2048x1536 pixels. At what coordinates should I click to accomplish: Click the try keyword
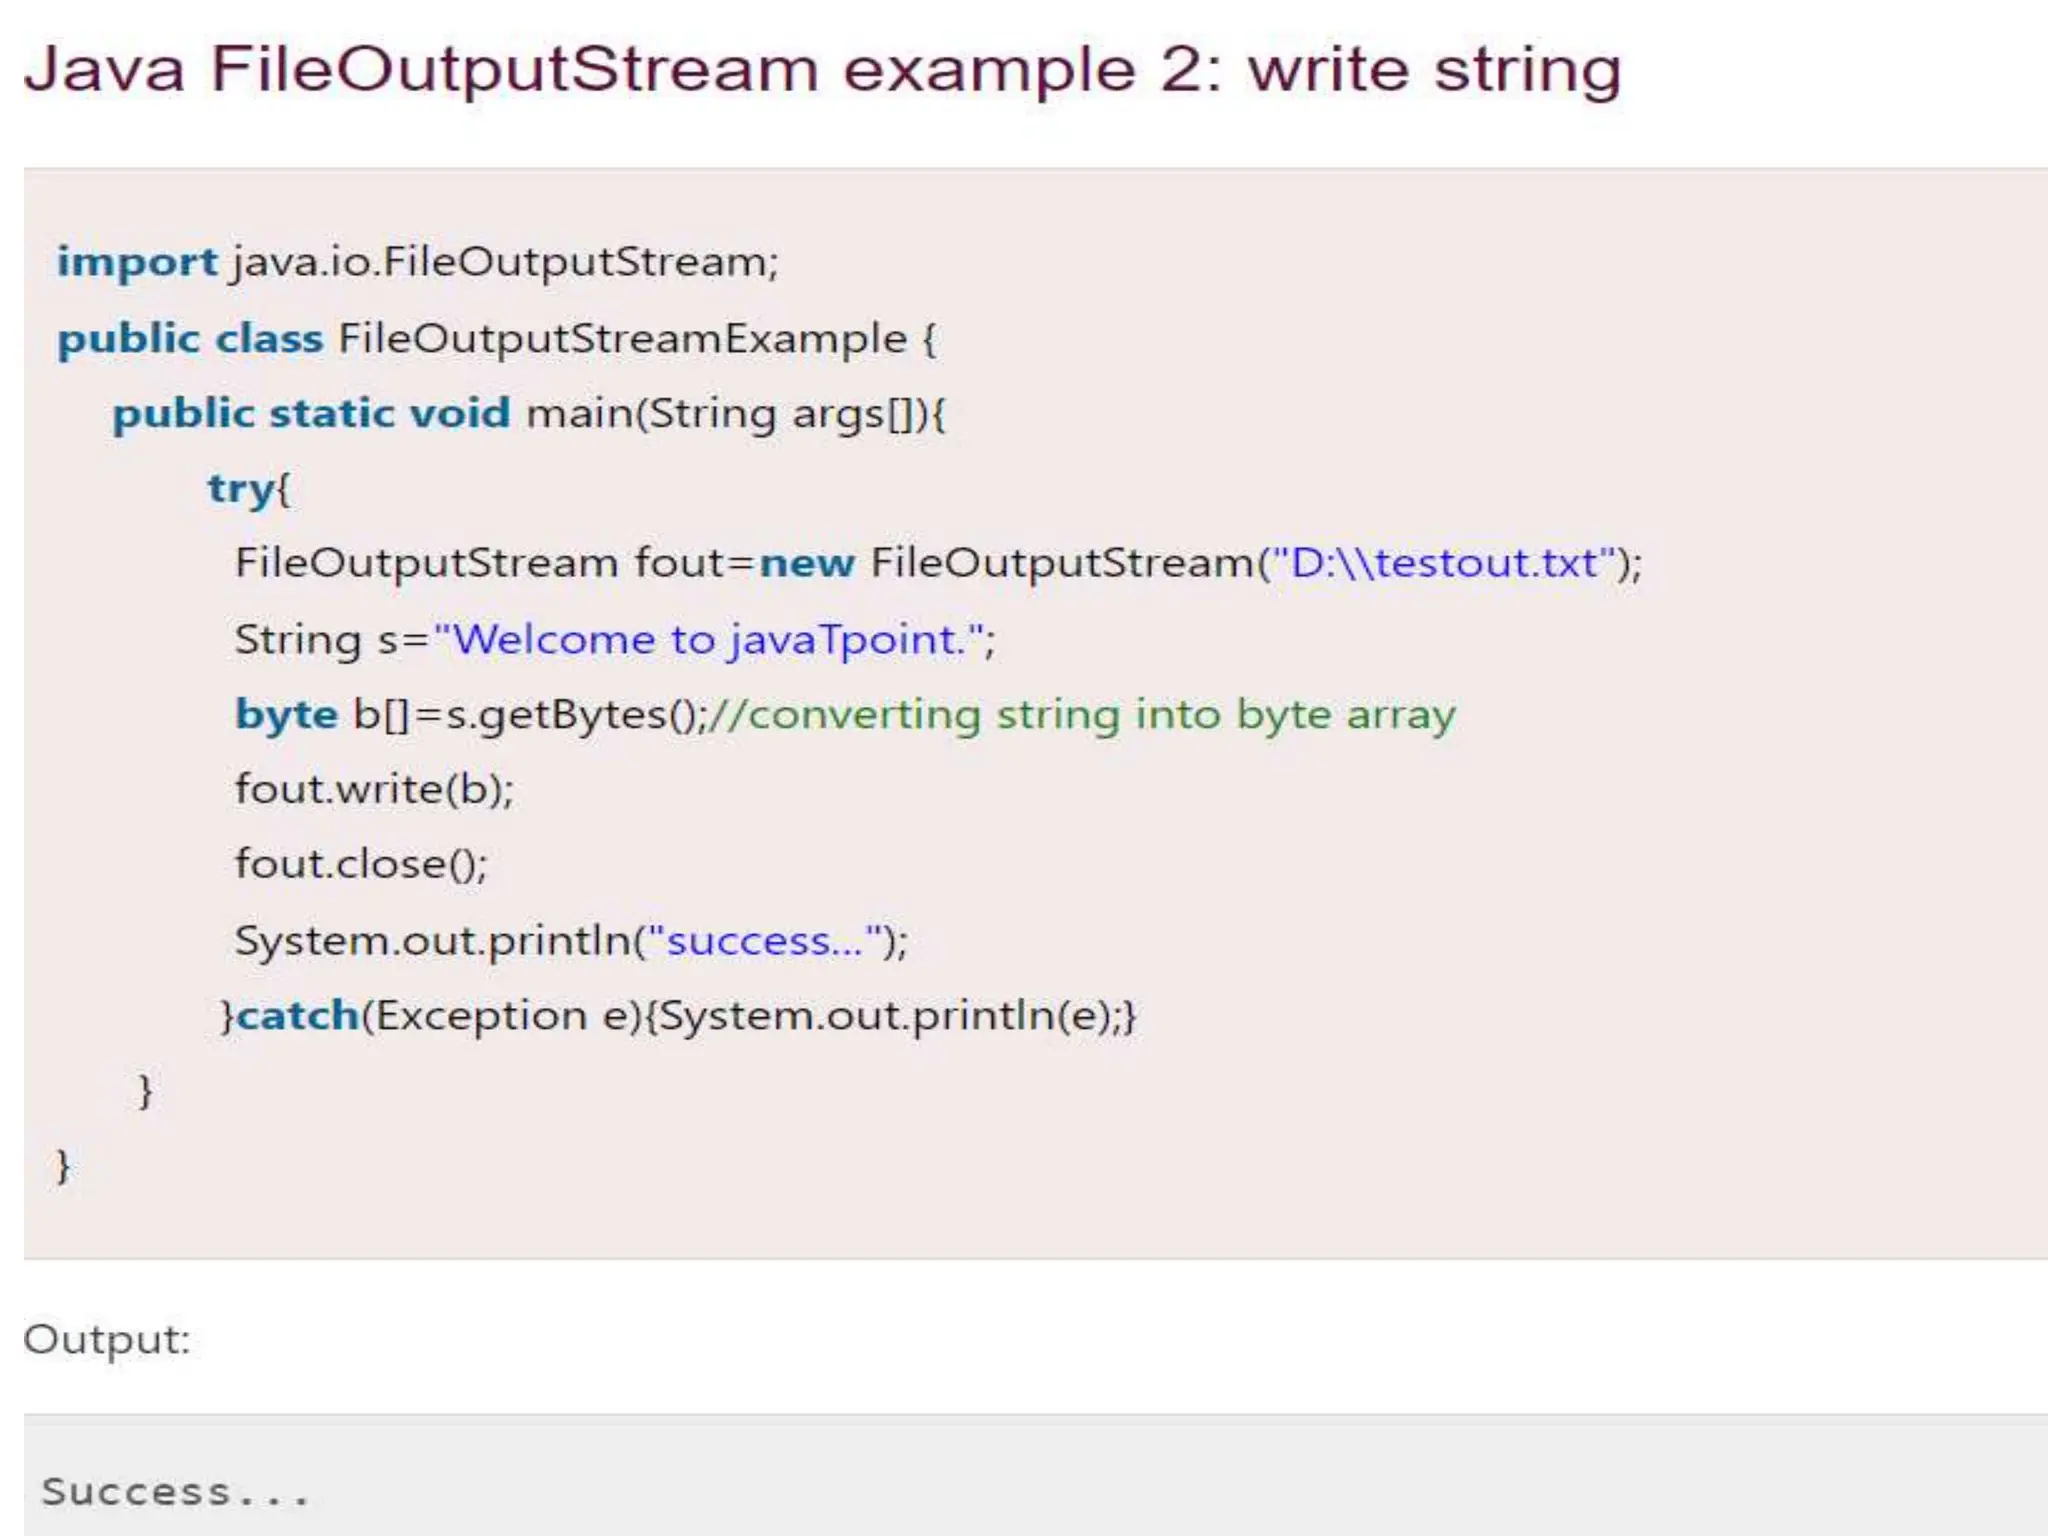click(x=240, y=489)
